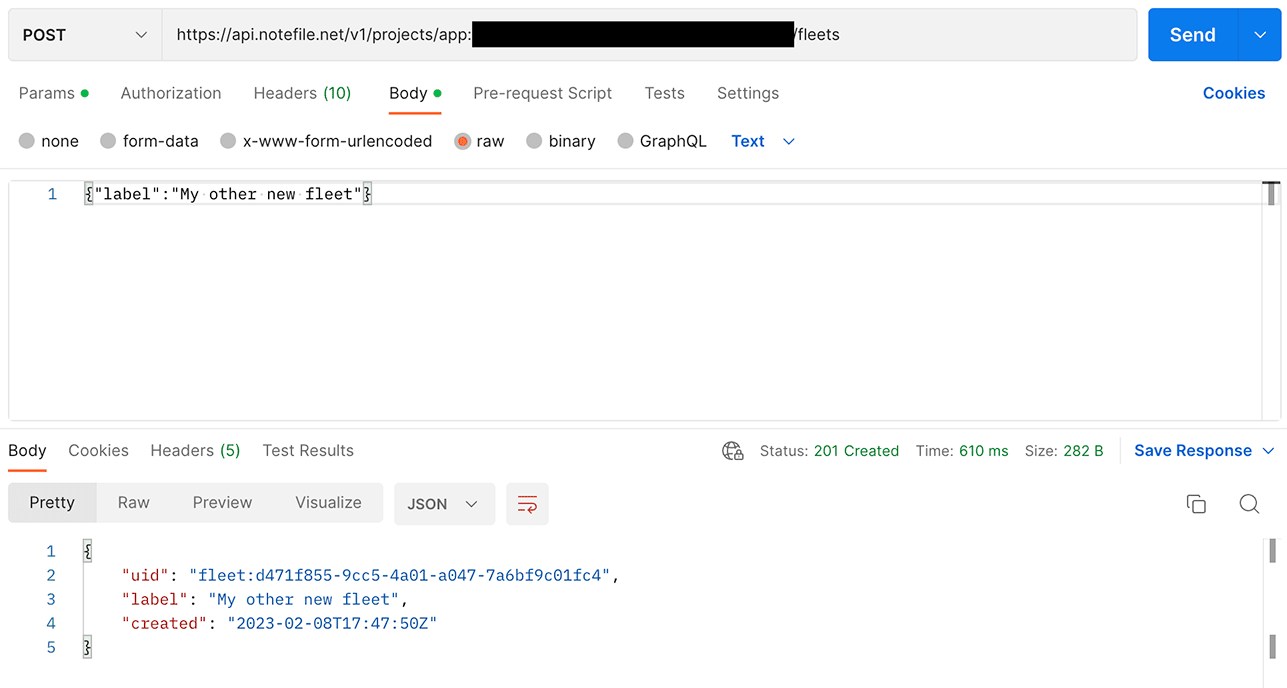Click Save Response
This screenshot has width=1287, height=688.
1192,451
